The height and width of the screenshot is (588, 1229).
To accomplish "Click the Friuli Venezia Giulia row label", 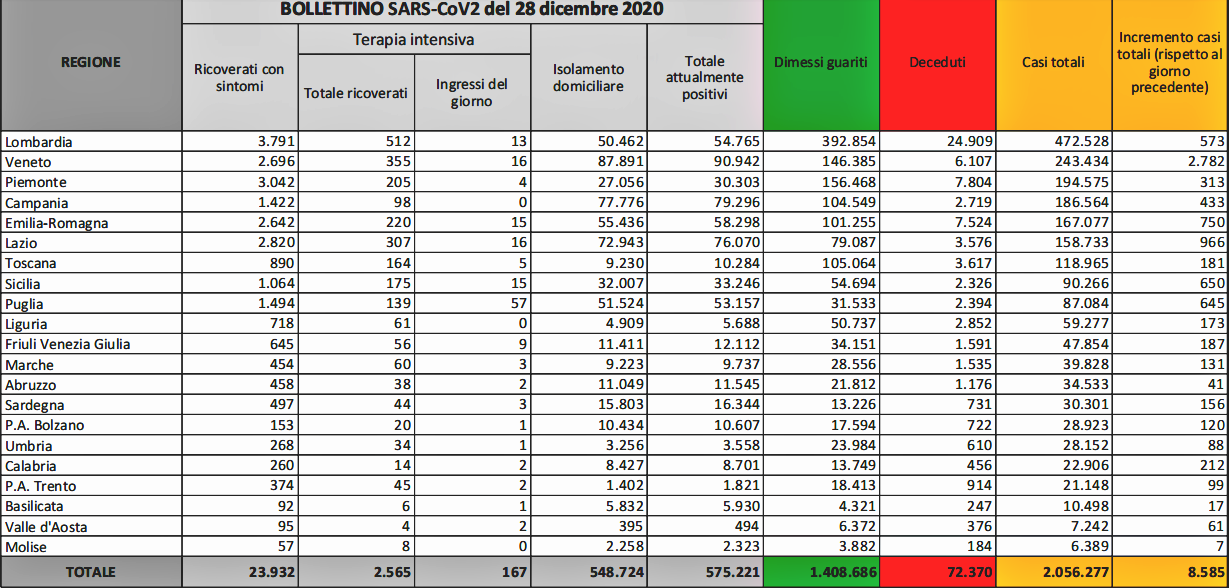I will tap(68, 344).
